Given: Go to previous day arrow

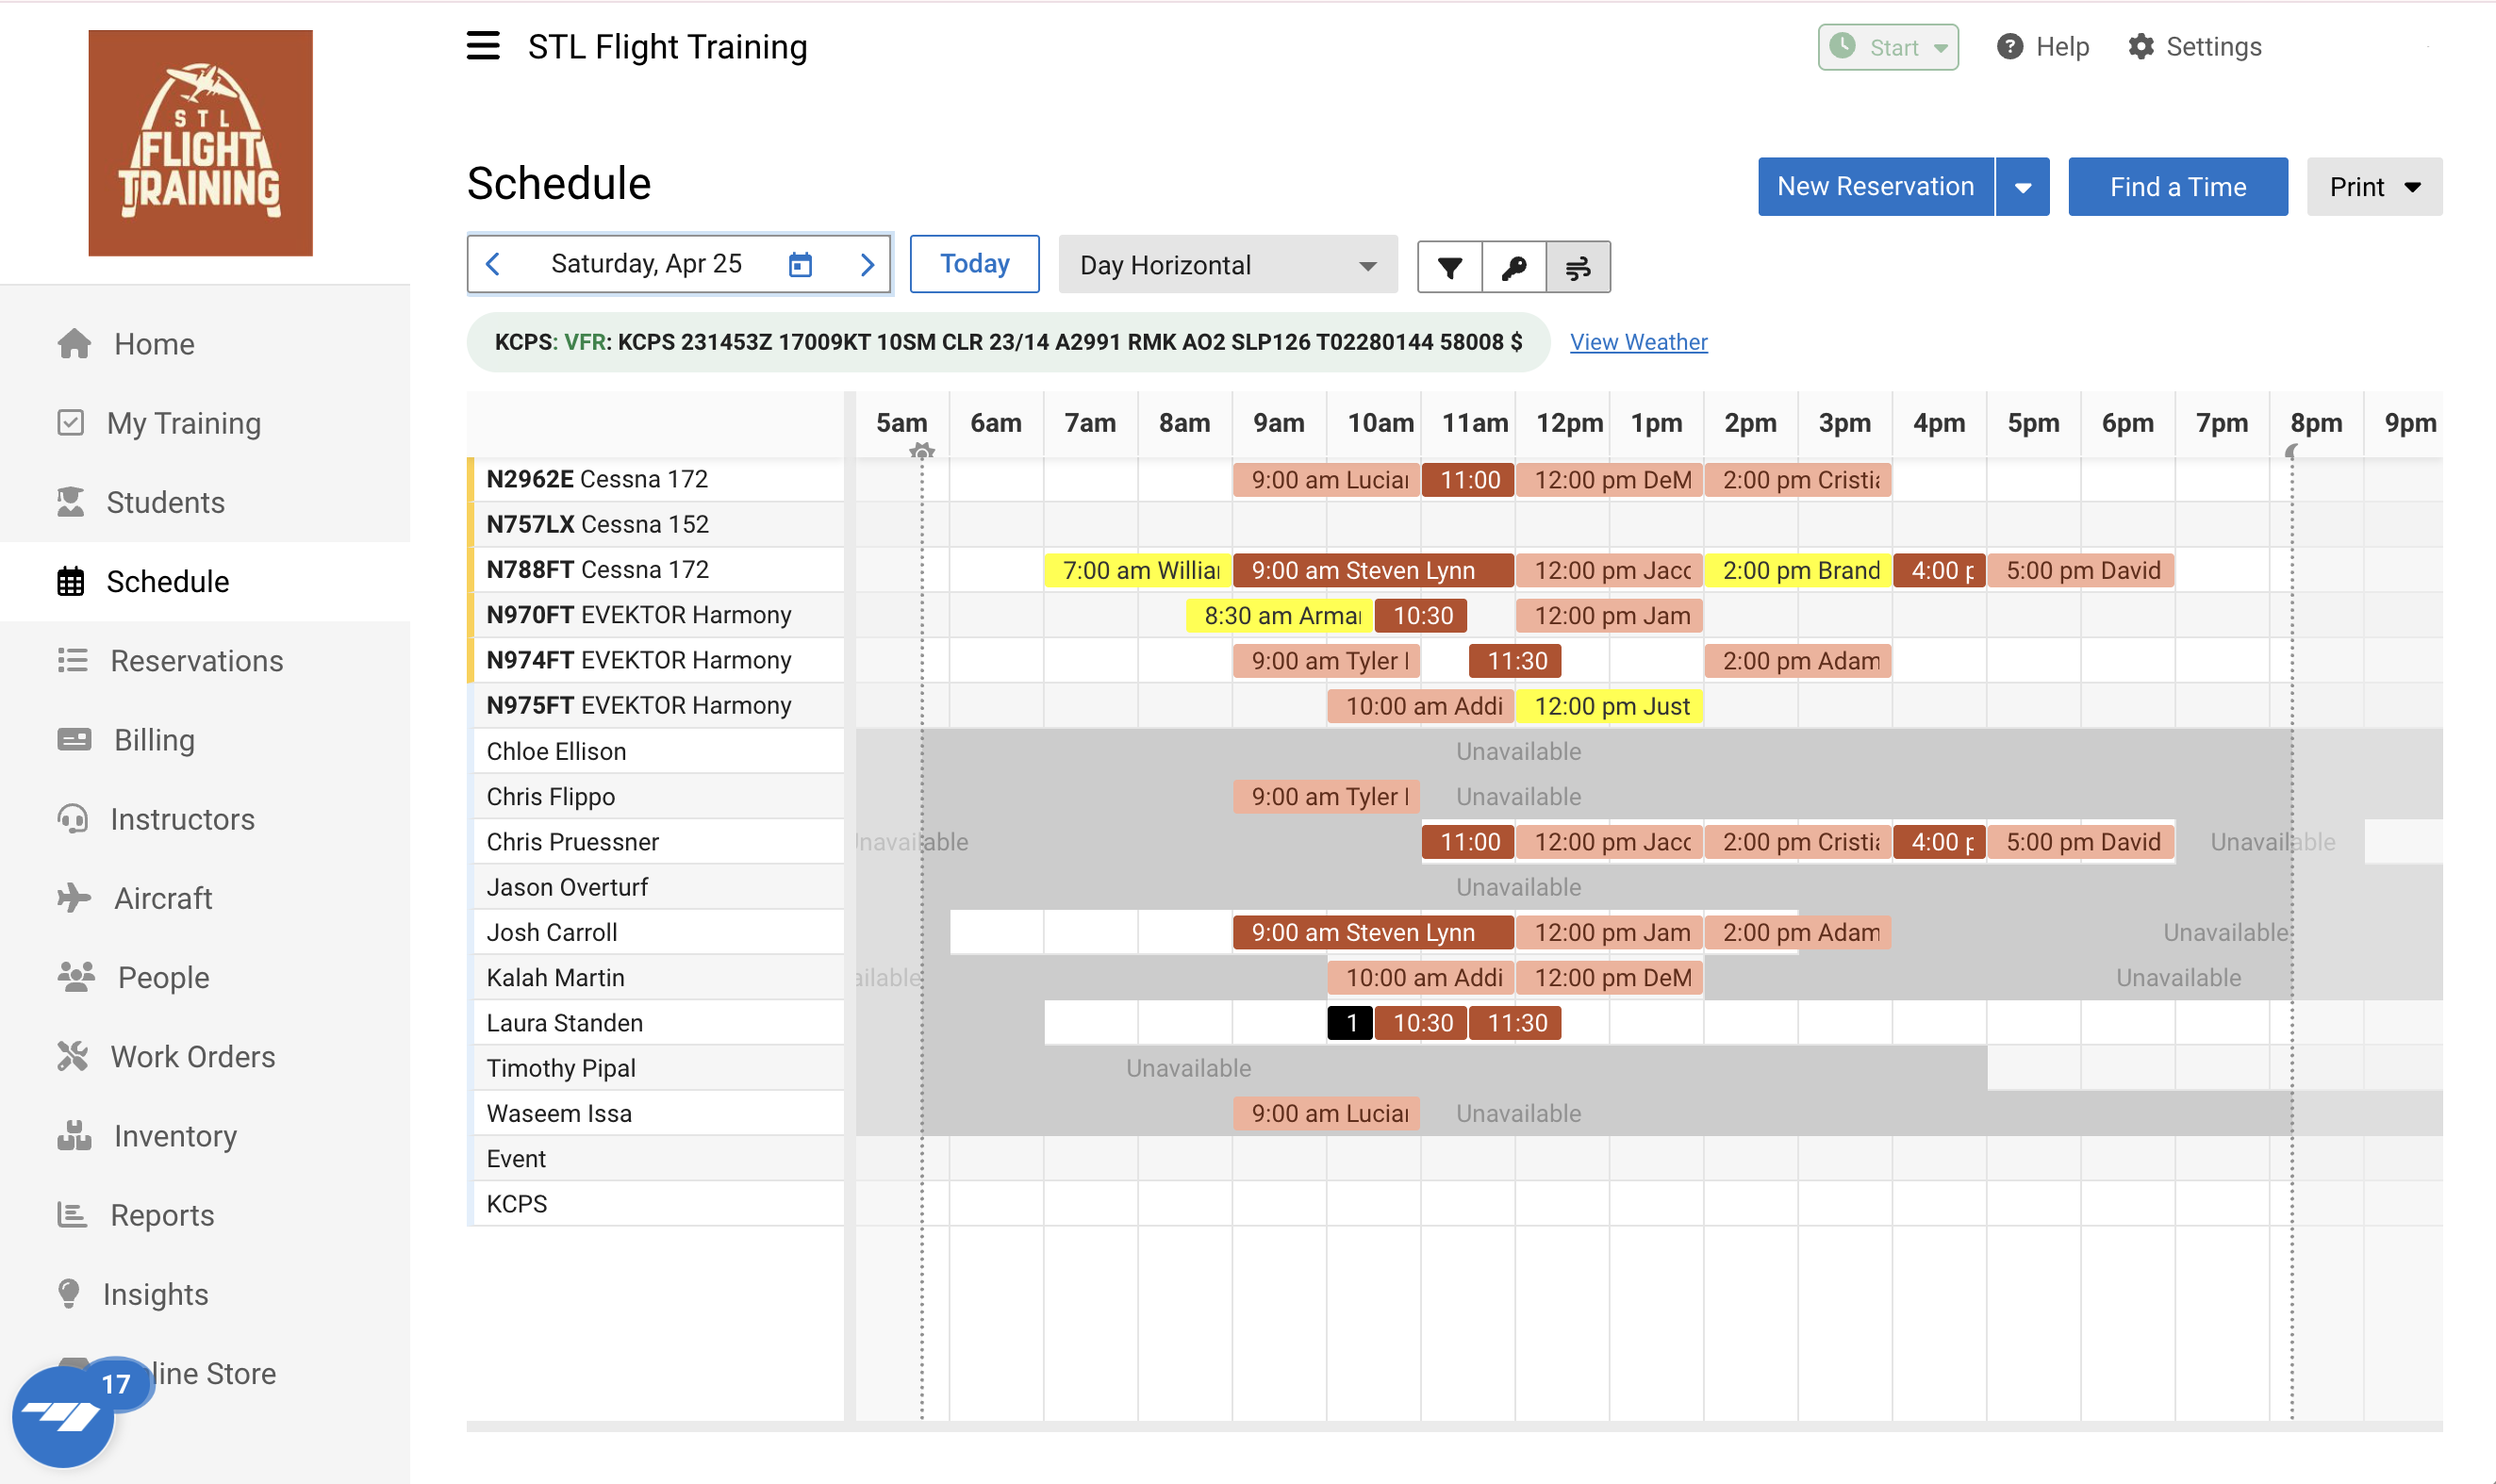Looking at the screenshot, I should point(493,264).
